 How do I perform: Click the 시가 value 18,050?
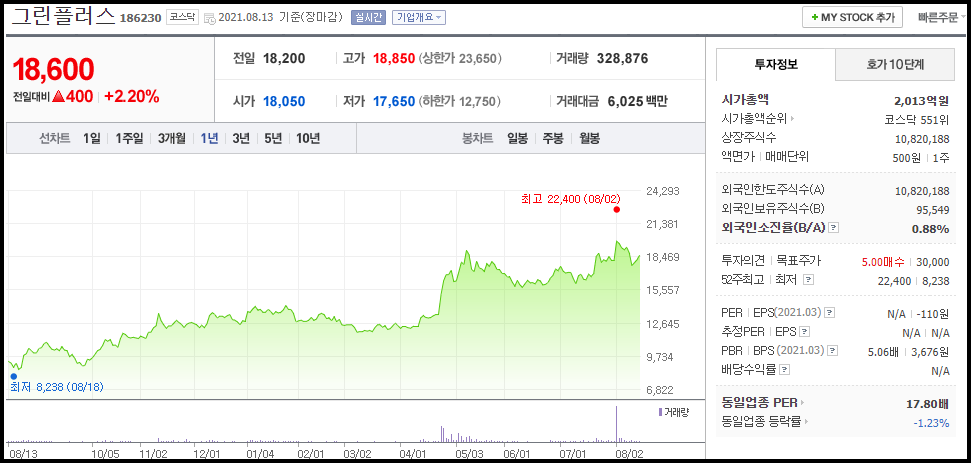[x=284, y=101]
